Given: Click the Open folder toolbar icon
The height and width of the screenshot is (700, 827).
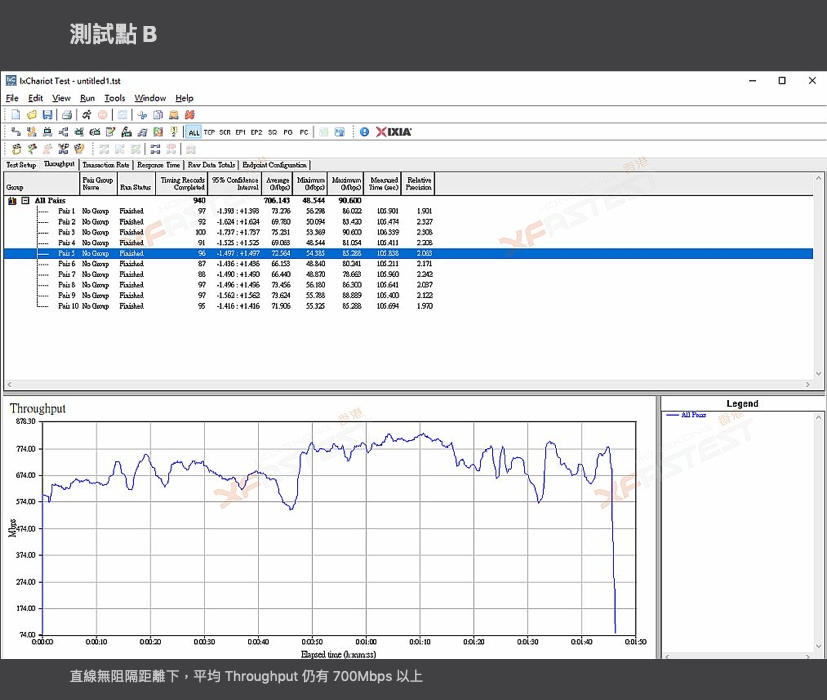Looking at the screenshot, I should (x=31, y=115).
